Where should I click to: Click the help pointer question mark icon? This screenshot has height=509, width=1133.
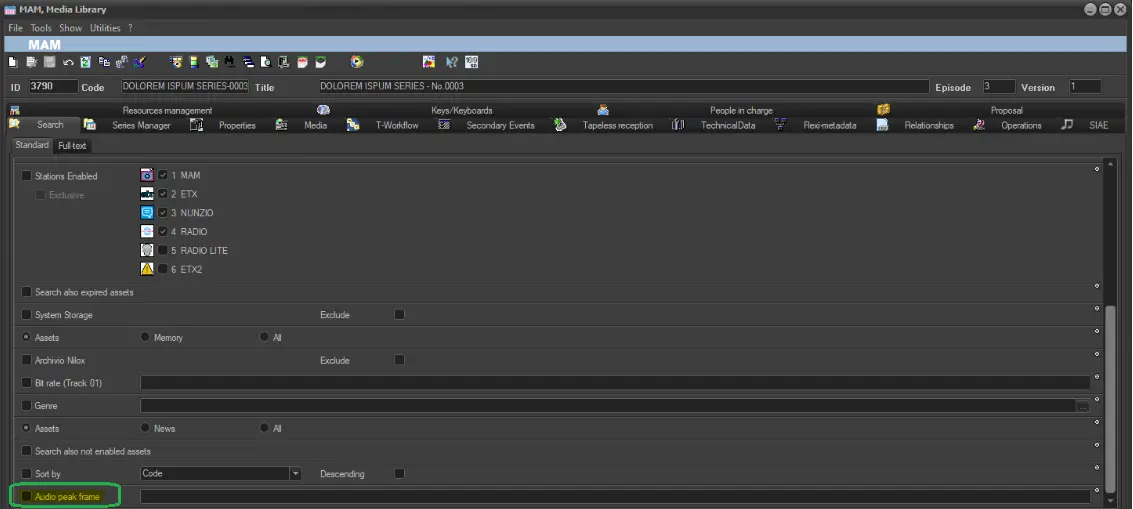click(x=451, y=62)
